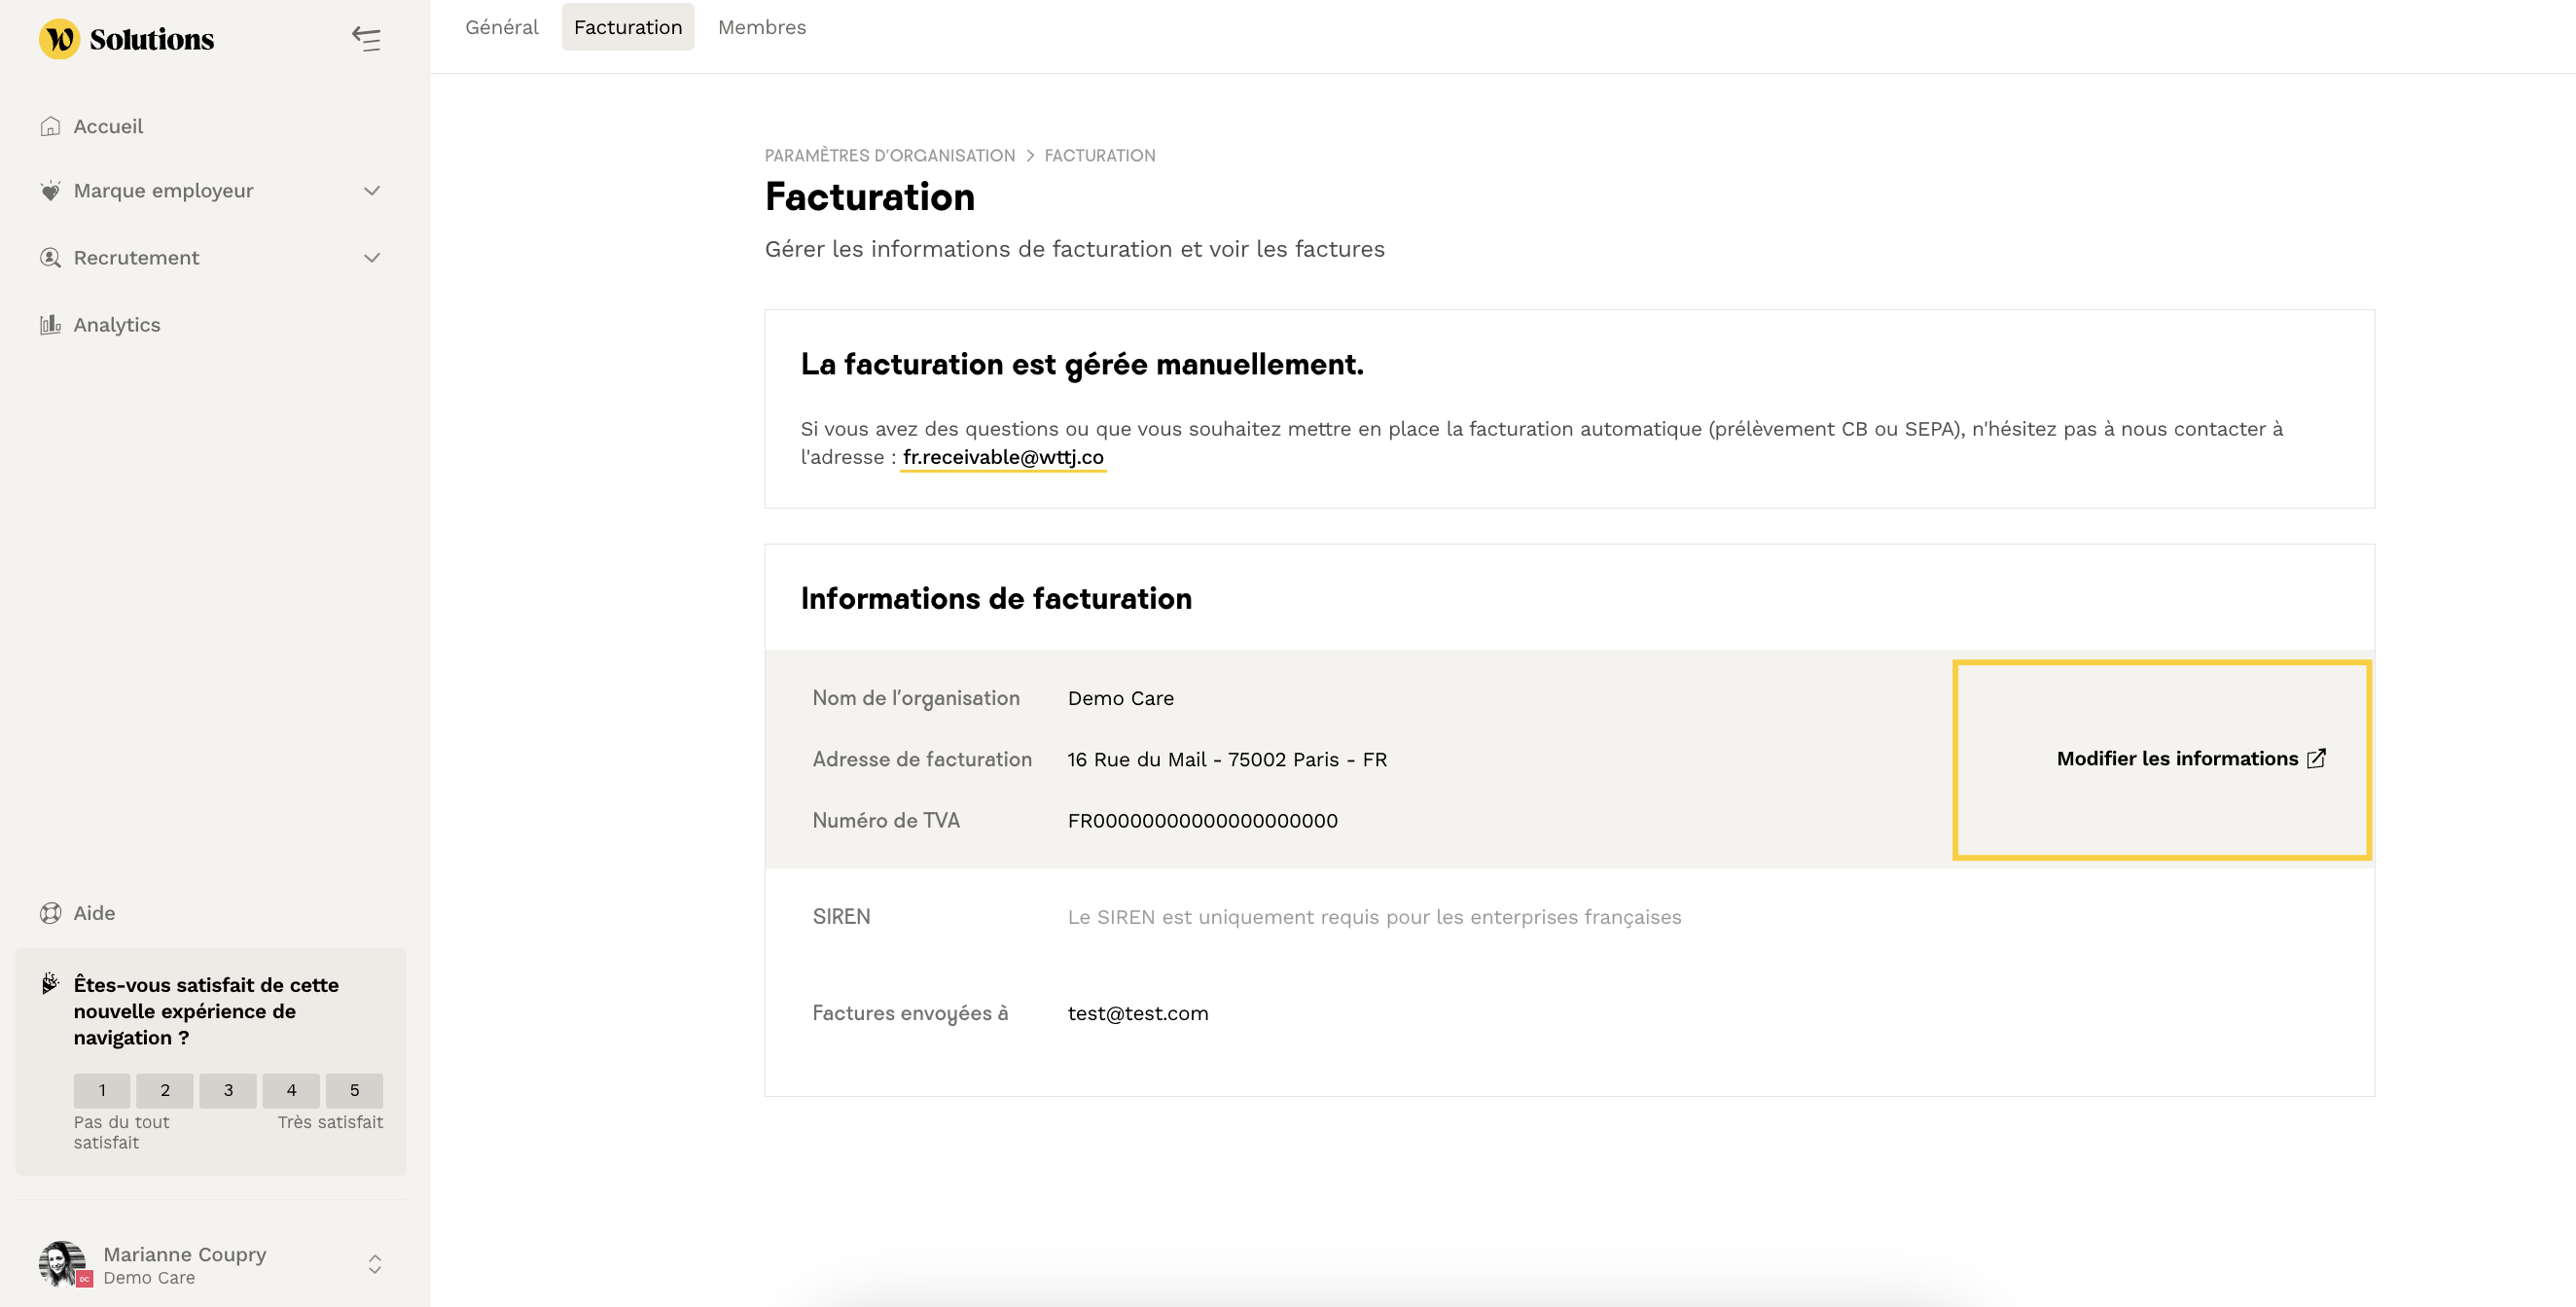Click the Marque employeur heart icon
This screenshot has width=2576, height=1307.
[50, 191]
